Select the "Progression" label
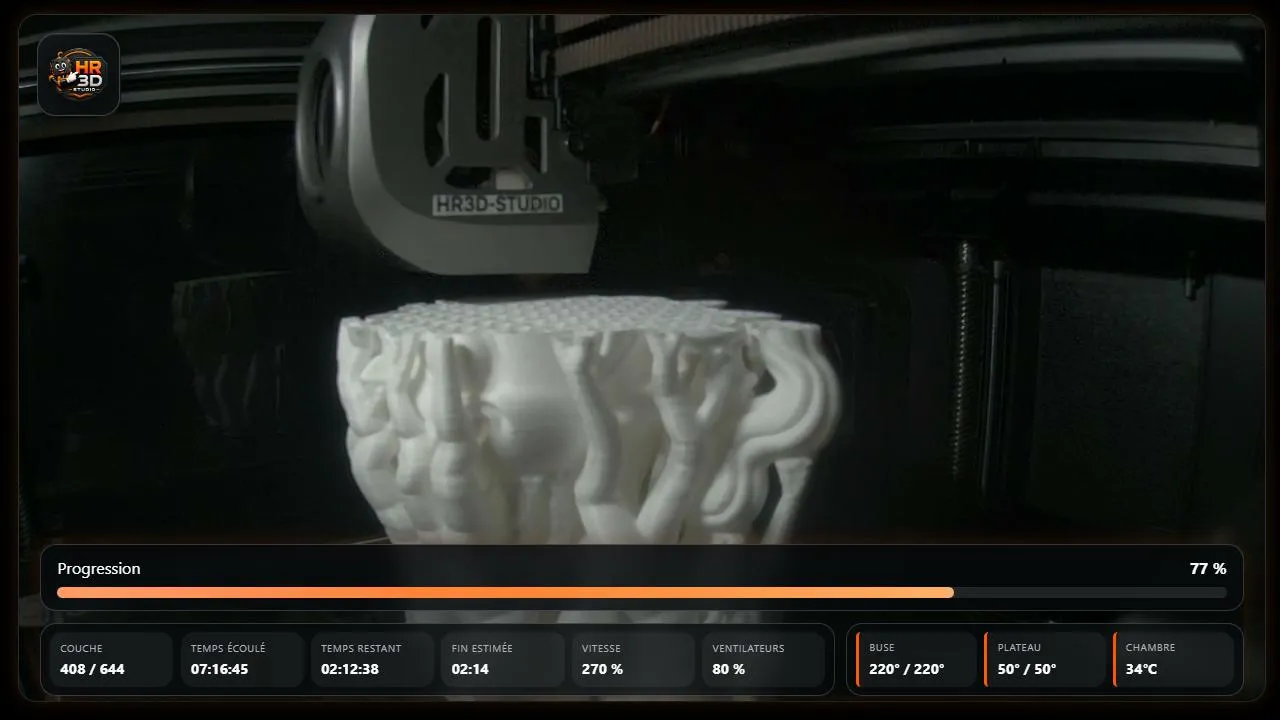This screenshot has height=720, width=1280. click(99, 569)
